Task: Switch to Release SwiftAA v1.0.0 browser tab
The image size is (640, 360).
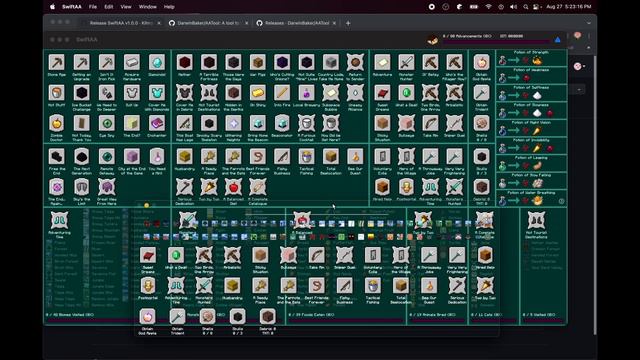Action: pyautogui.click(x=122, y=23)
